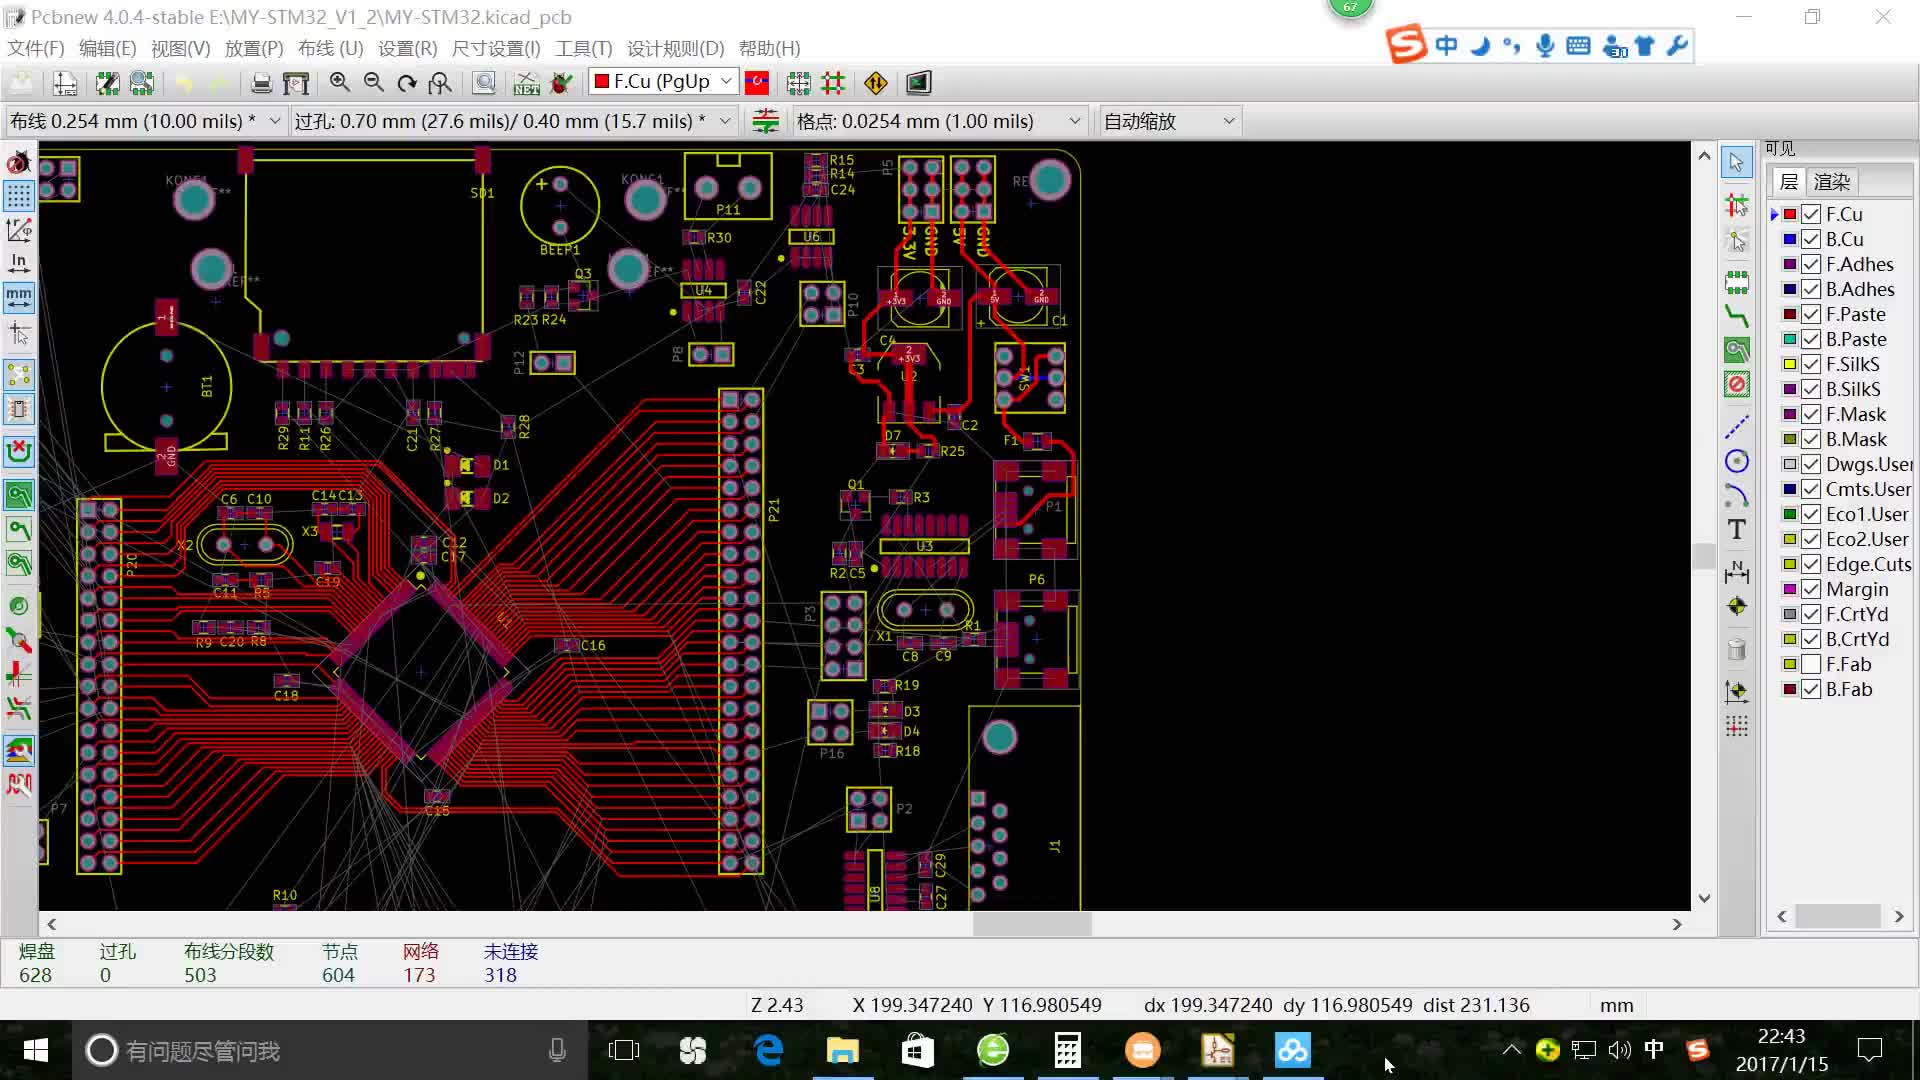1920x1080 pixels.
Task: Open File Explorer from the taskbar
Action: [843, 1050]
